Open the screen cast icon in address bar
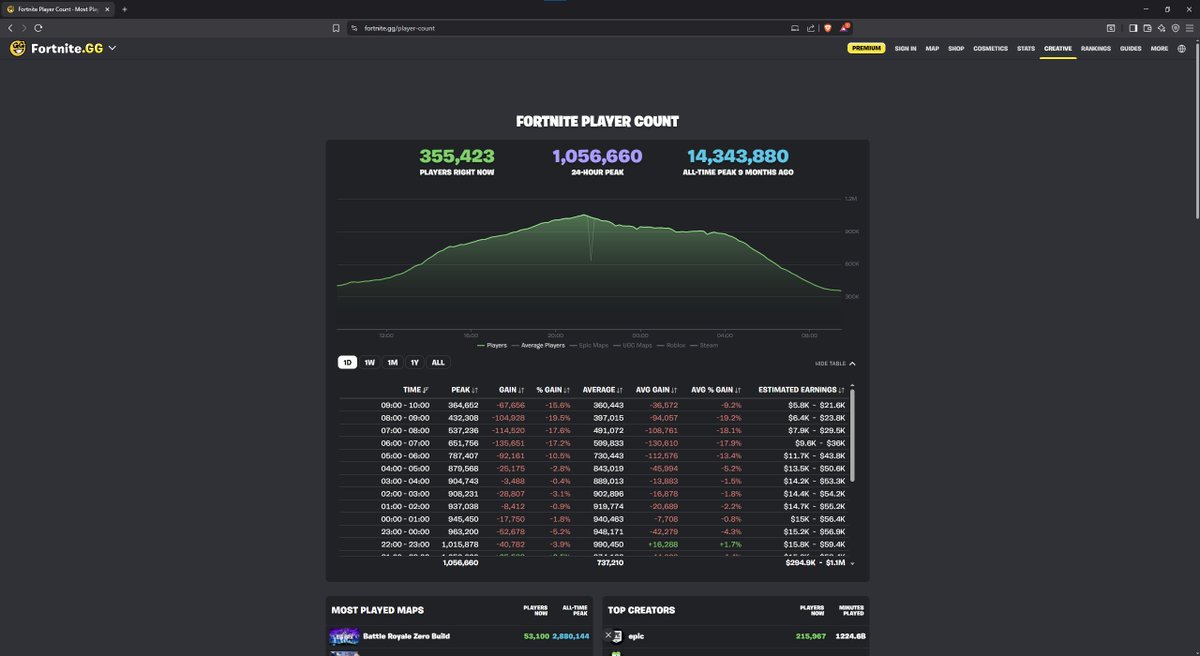This screenshot has width=1200, height=656. click(795, 28)
